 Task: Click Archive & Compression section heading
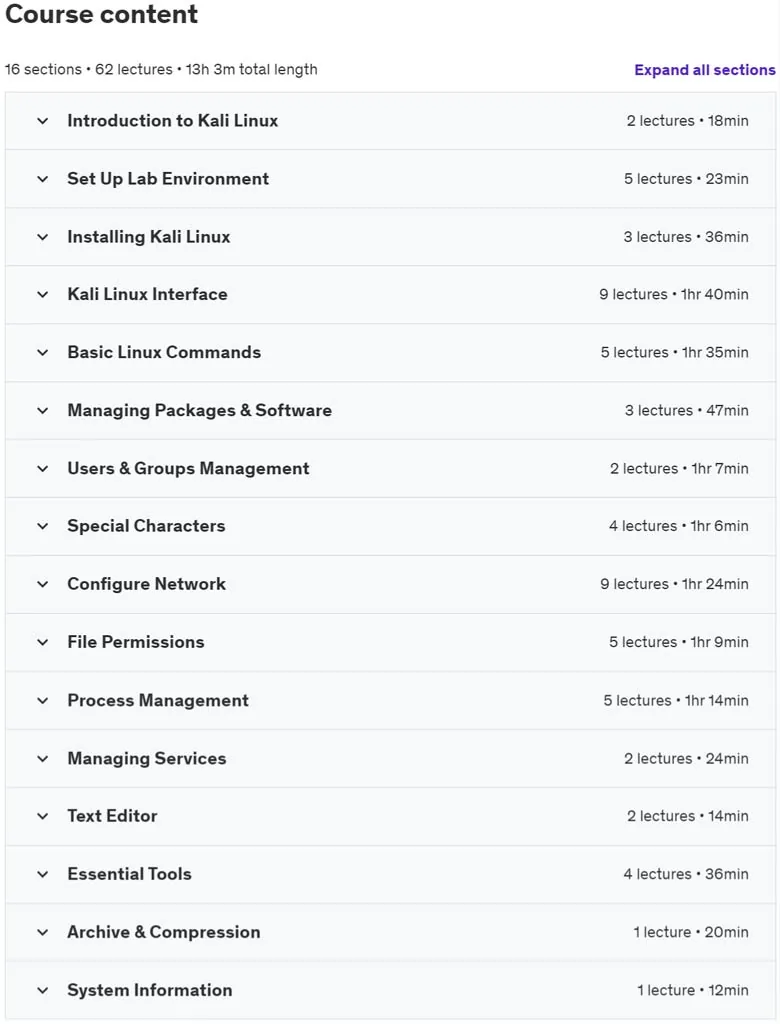(x=164, y=932)
